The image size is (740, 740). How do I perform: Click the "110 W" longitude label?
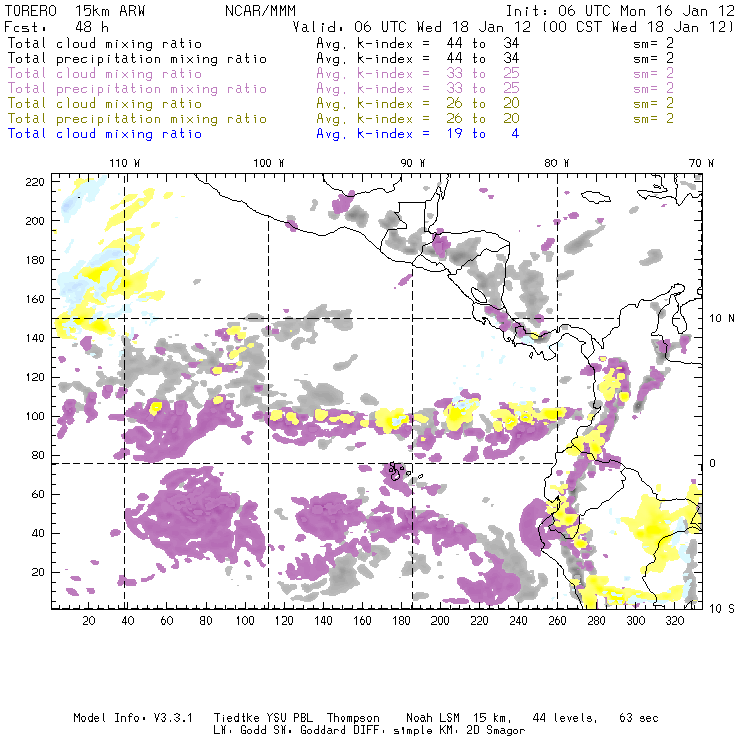125,163
